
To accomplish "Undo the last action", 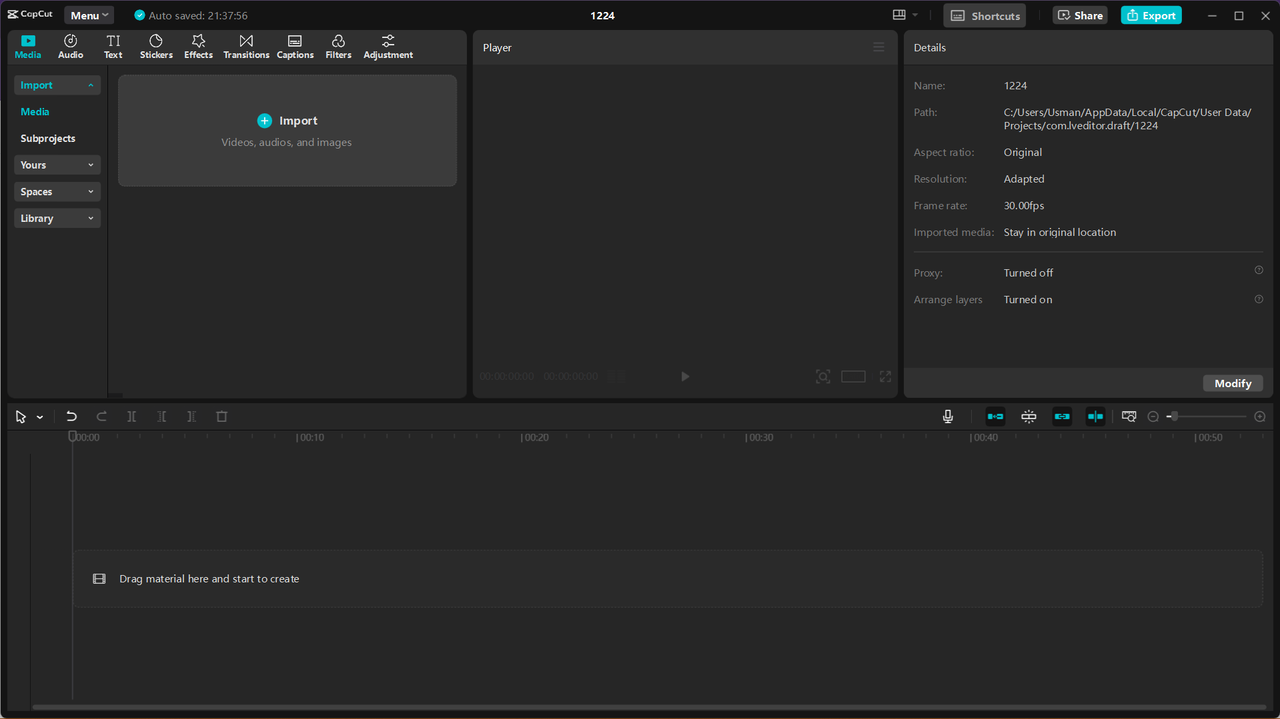I will click(x=71, y=417).
